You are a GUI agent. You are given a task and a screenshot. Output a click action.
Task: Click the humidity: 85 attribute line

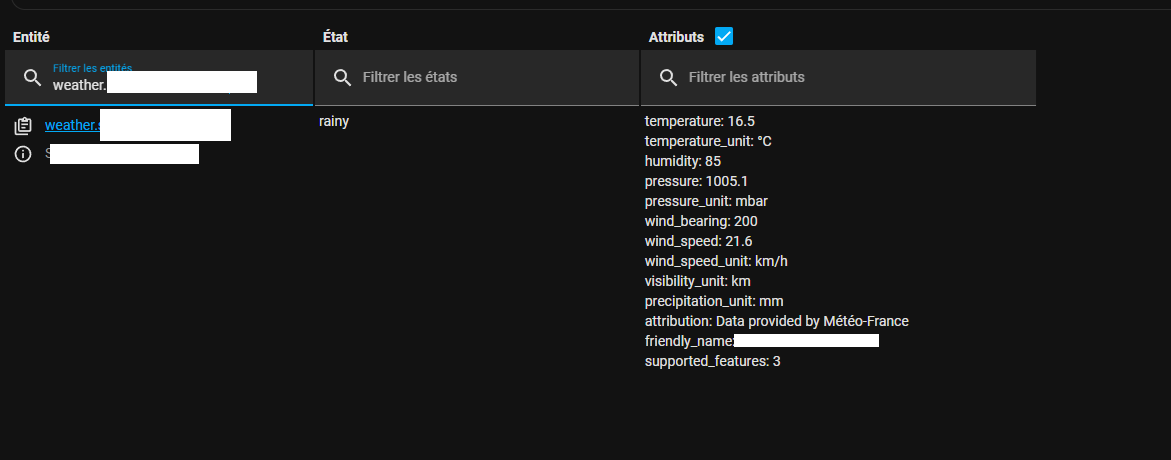pos(683,161)
